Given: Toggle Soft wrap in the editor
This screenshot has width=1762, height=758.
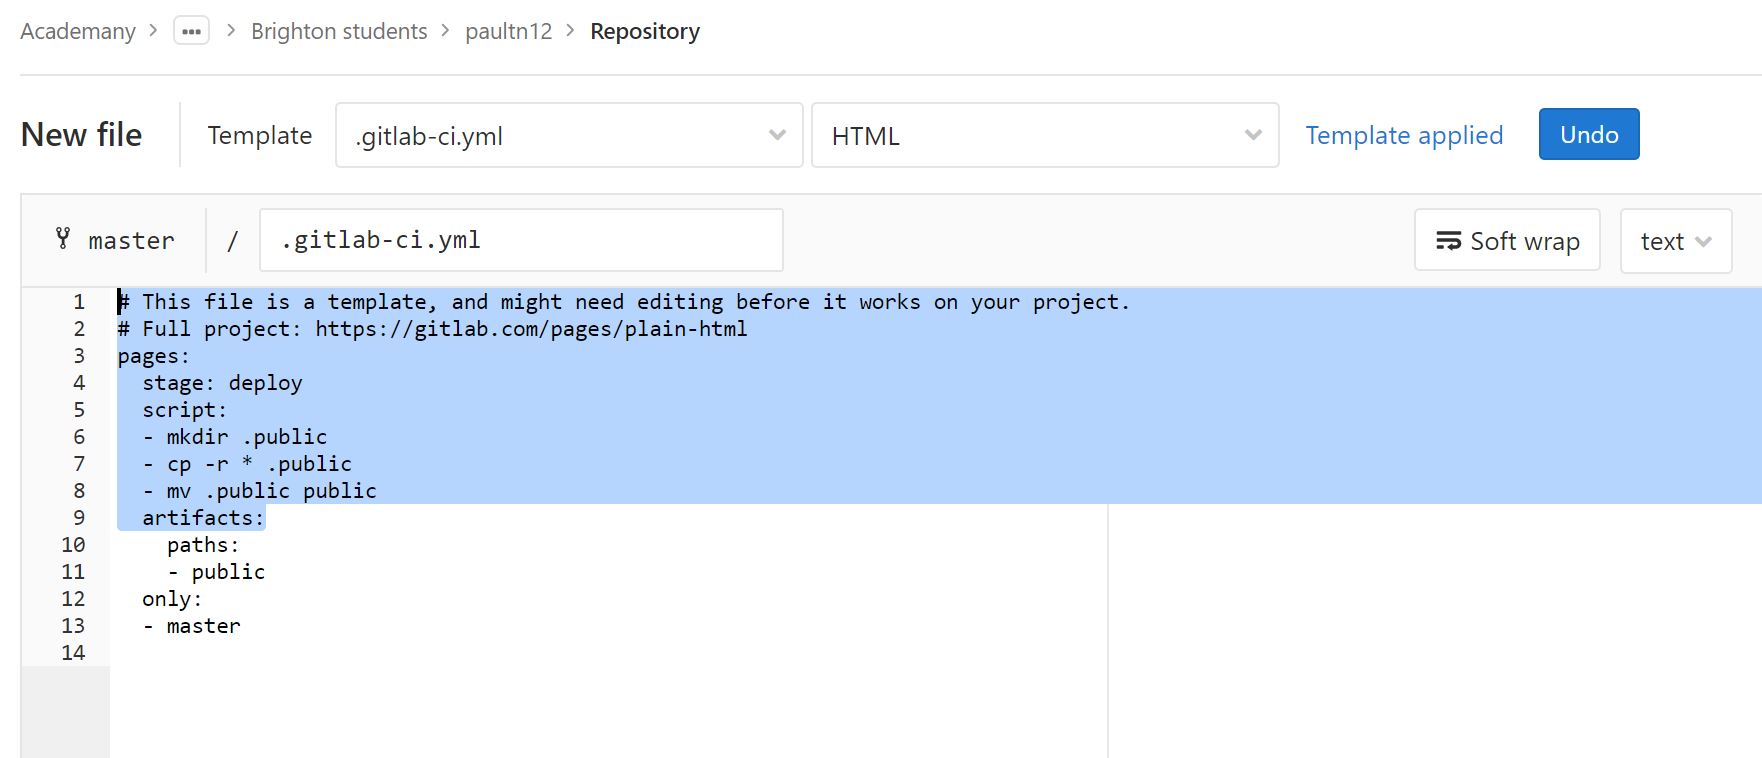Looking at the screenshot, I should tap(1507, 241).
